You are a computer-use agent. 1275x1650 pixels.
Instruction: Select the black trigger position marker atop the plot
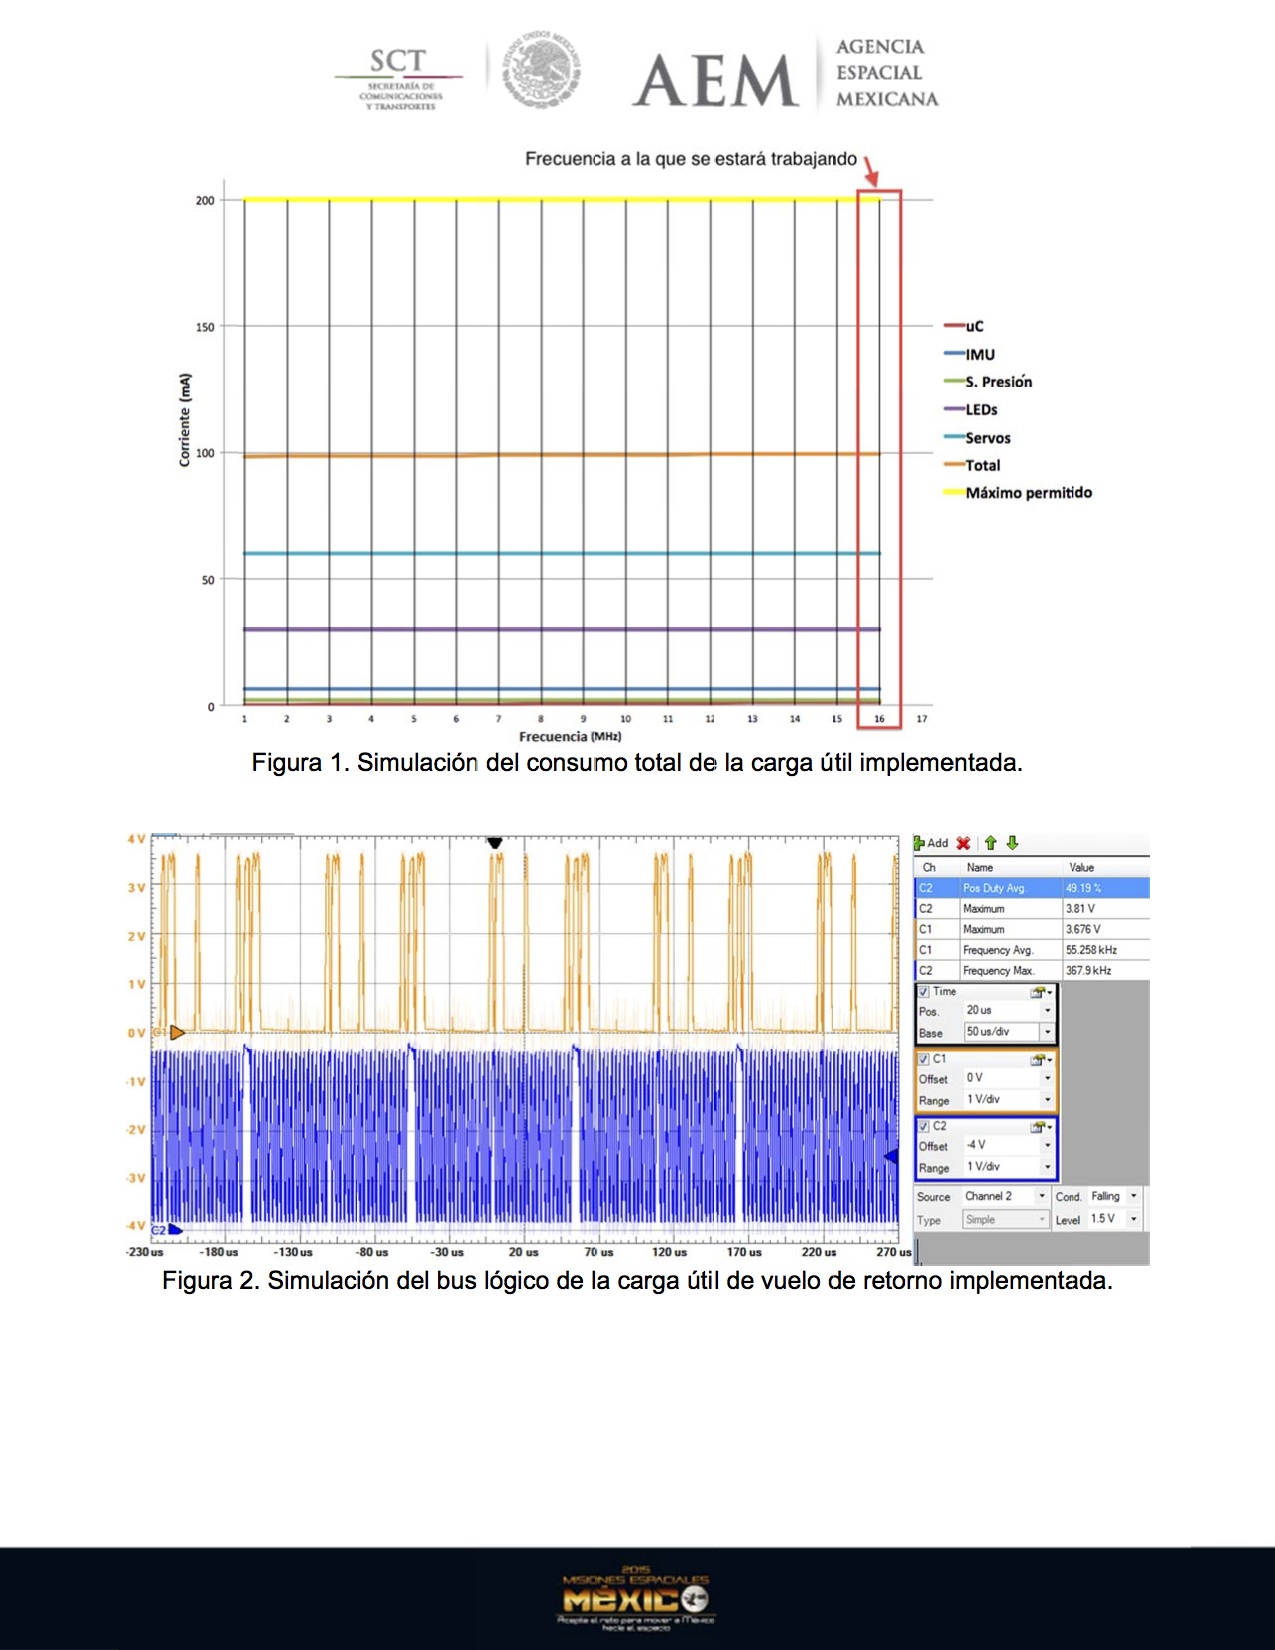coord(494,843)
